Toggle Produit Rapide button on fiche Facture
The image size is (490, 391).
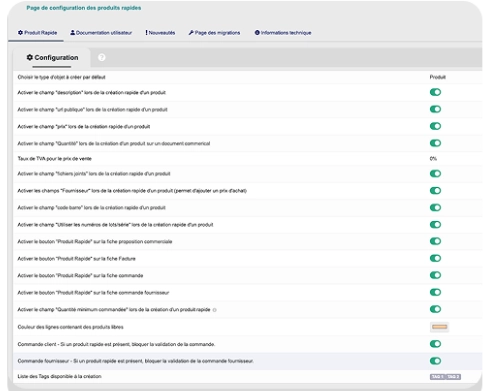pyautogui.click(x=435, y=258)
